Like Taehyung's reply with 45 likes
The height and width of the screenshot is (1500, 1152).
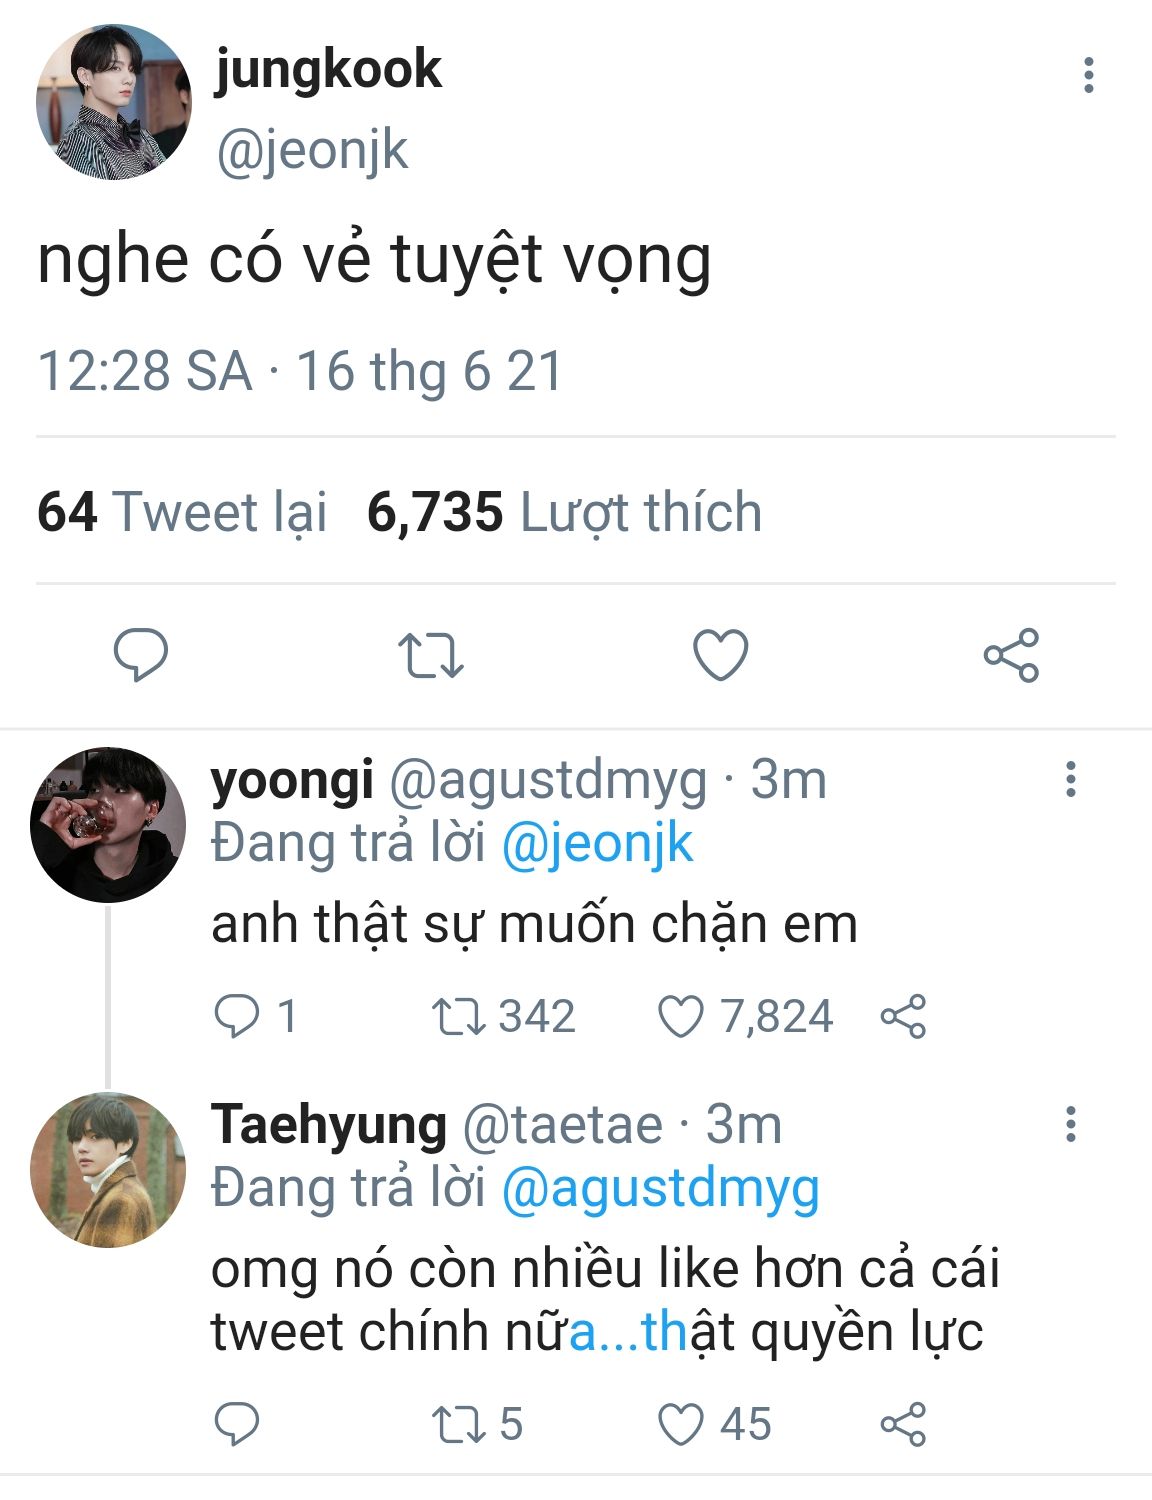680,1424
